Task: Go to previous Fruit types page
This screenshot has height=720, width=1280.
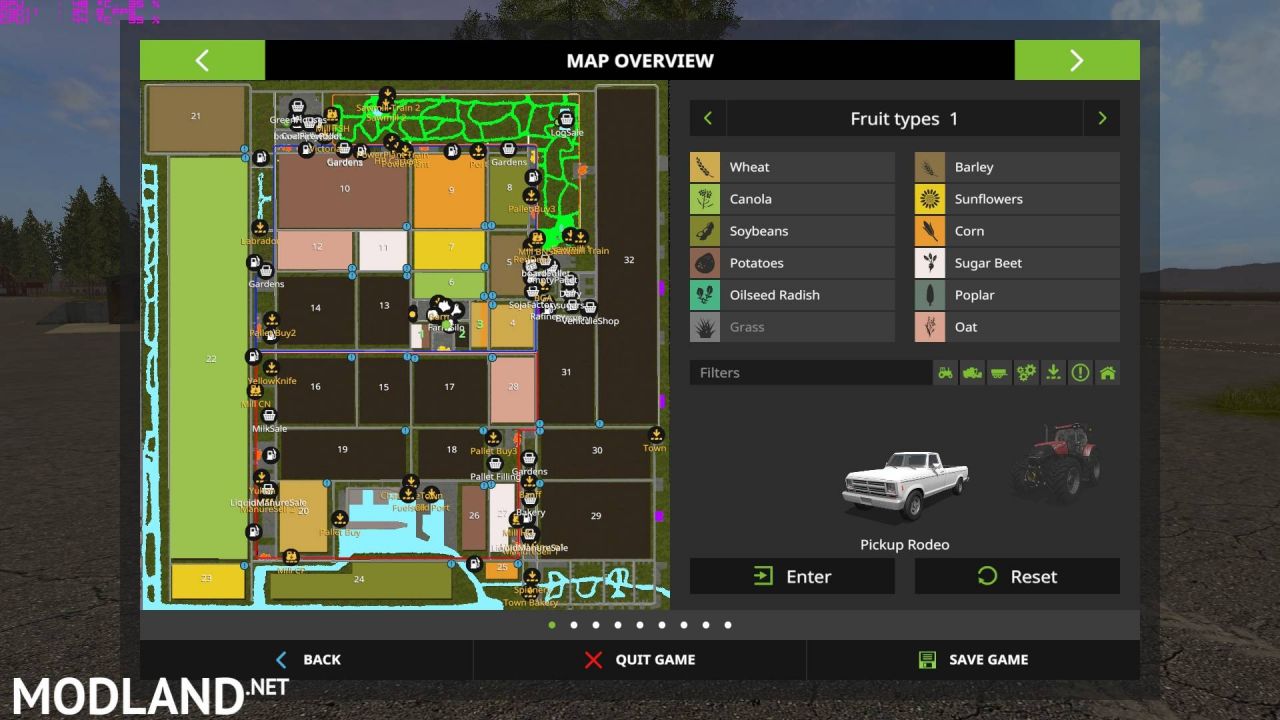Action: (x=708, y=118)
